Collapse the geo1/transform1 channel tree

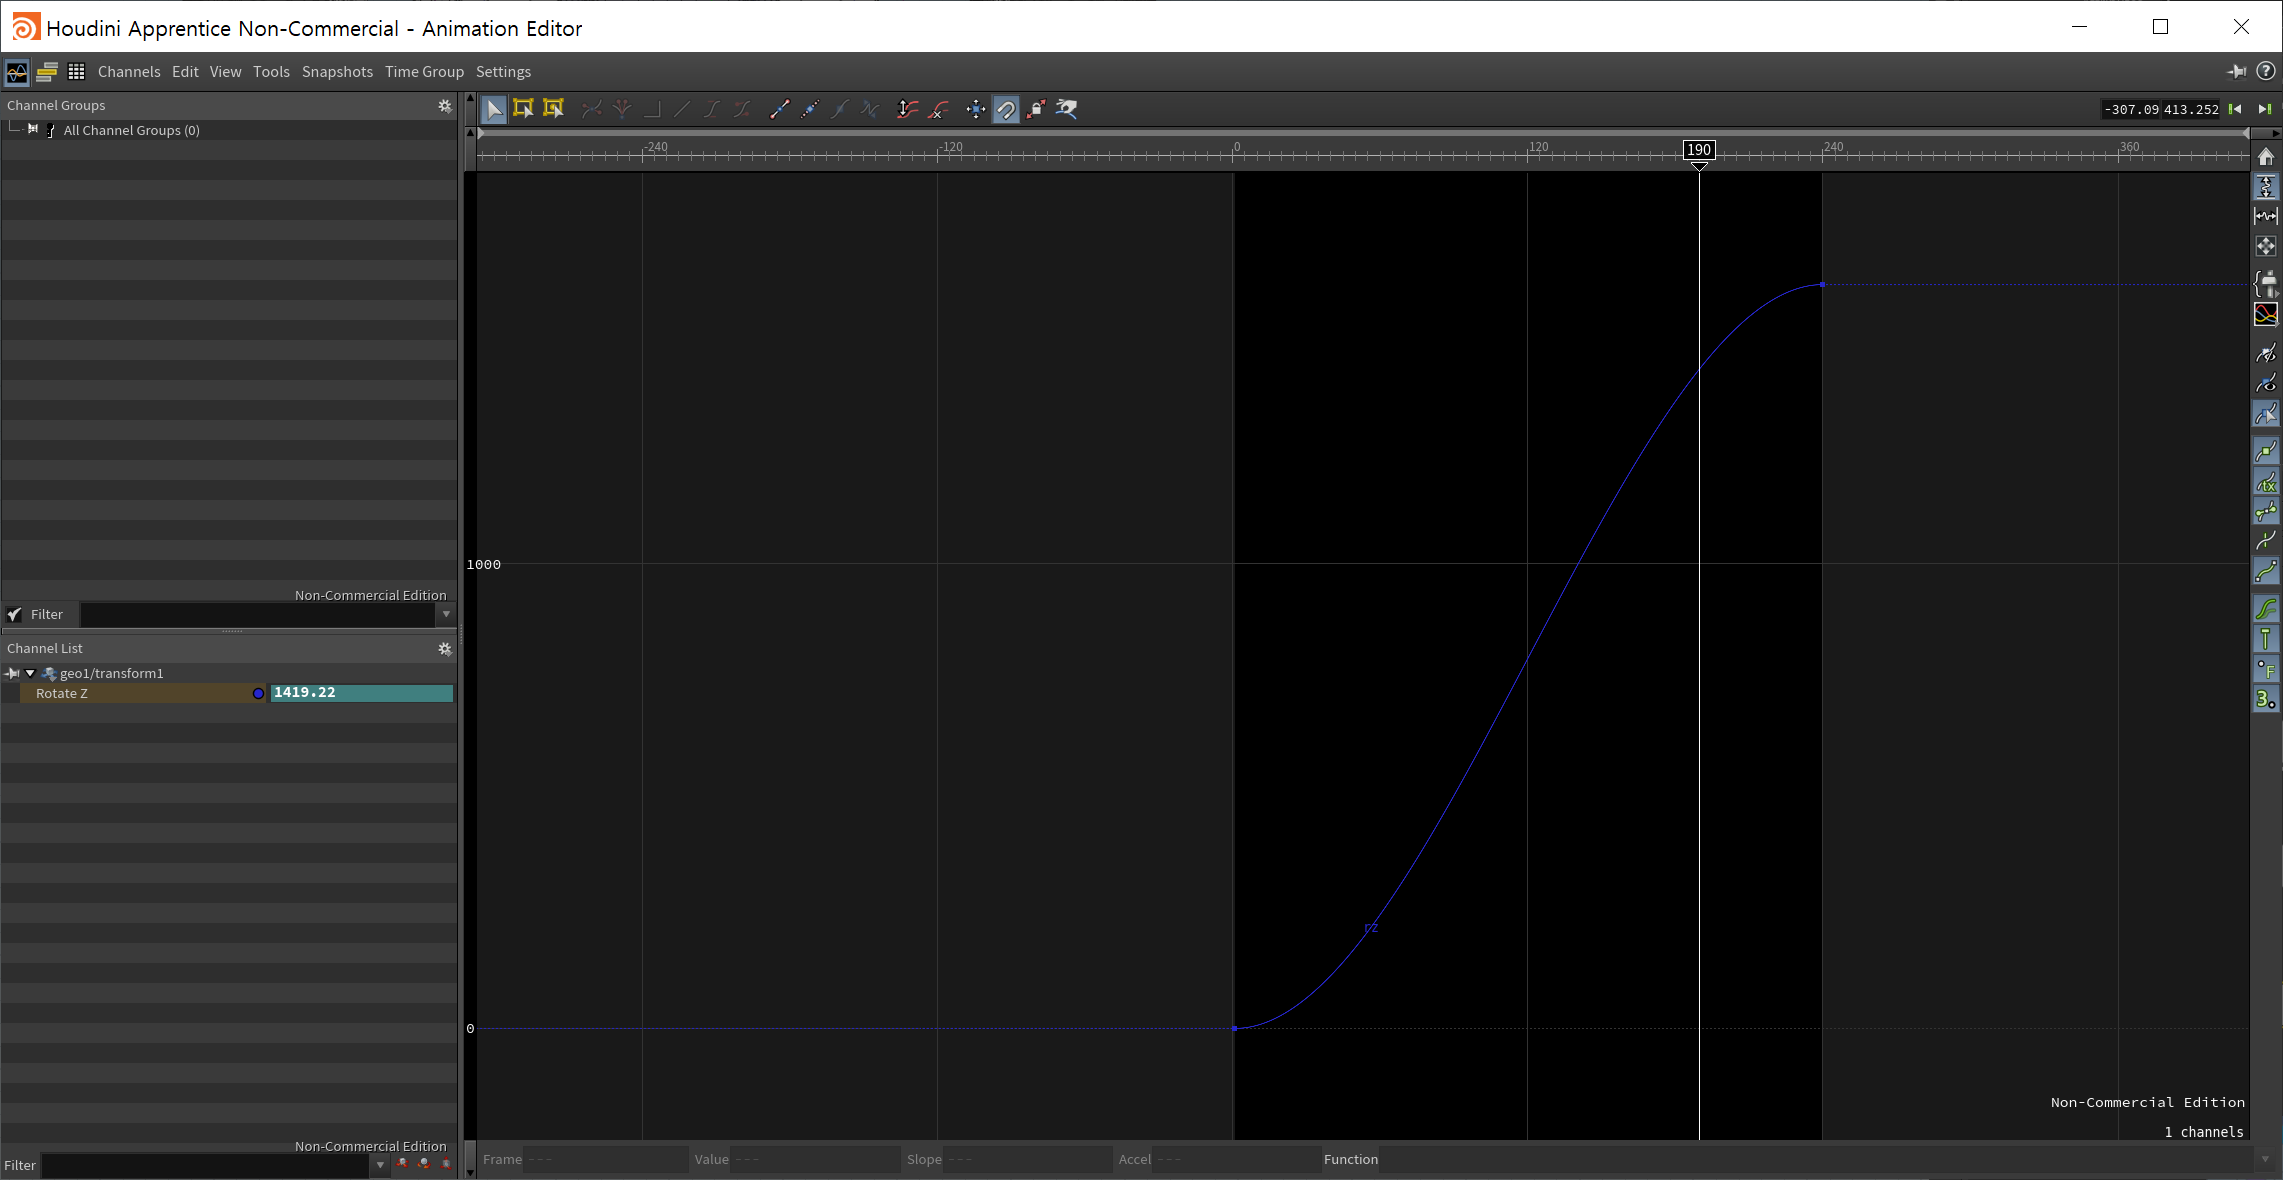click(30, 673)
